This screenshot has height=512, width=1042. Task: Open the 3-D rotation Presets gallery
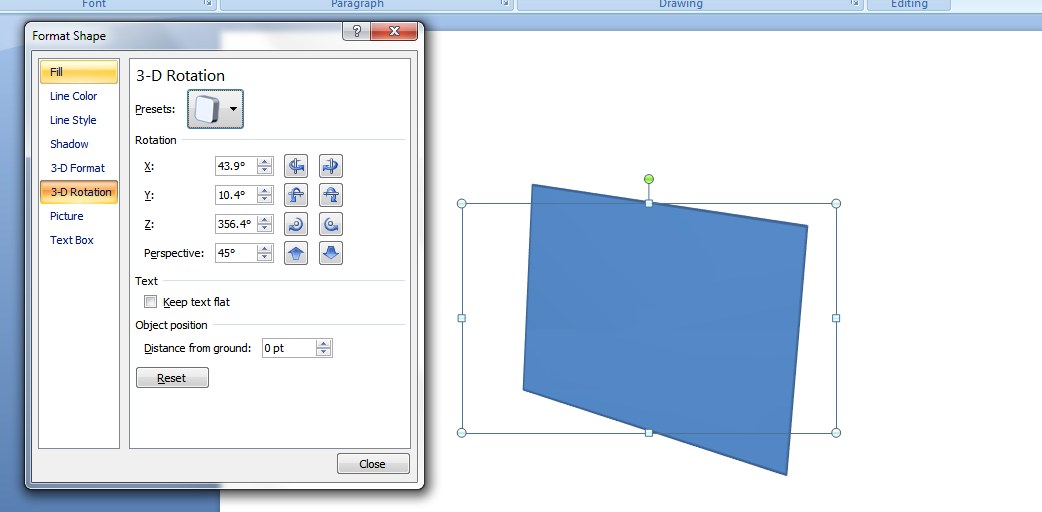point(215,108)
